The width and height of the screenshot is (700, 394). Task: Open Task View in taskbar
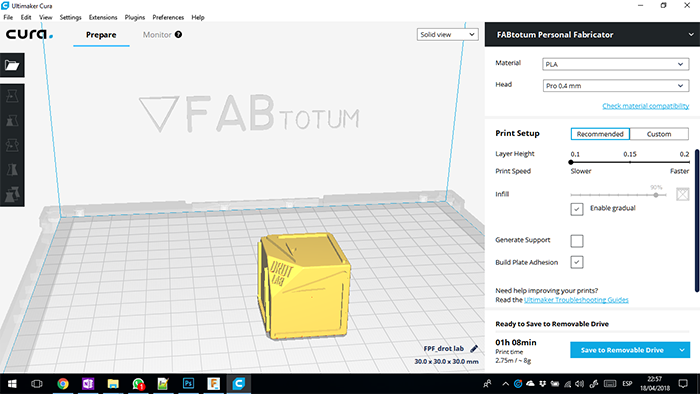(37, 384)
